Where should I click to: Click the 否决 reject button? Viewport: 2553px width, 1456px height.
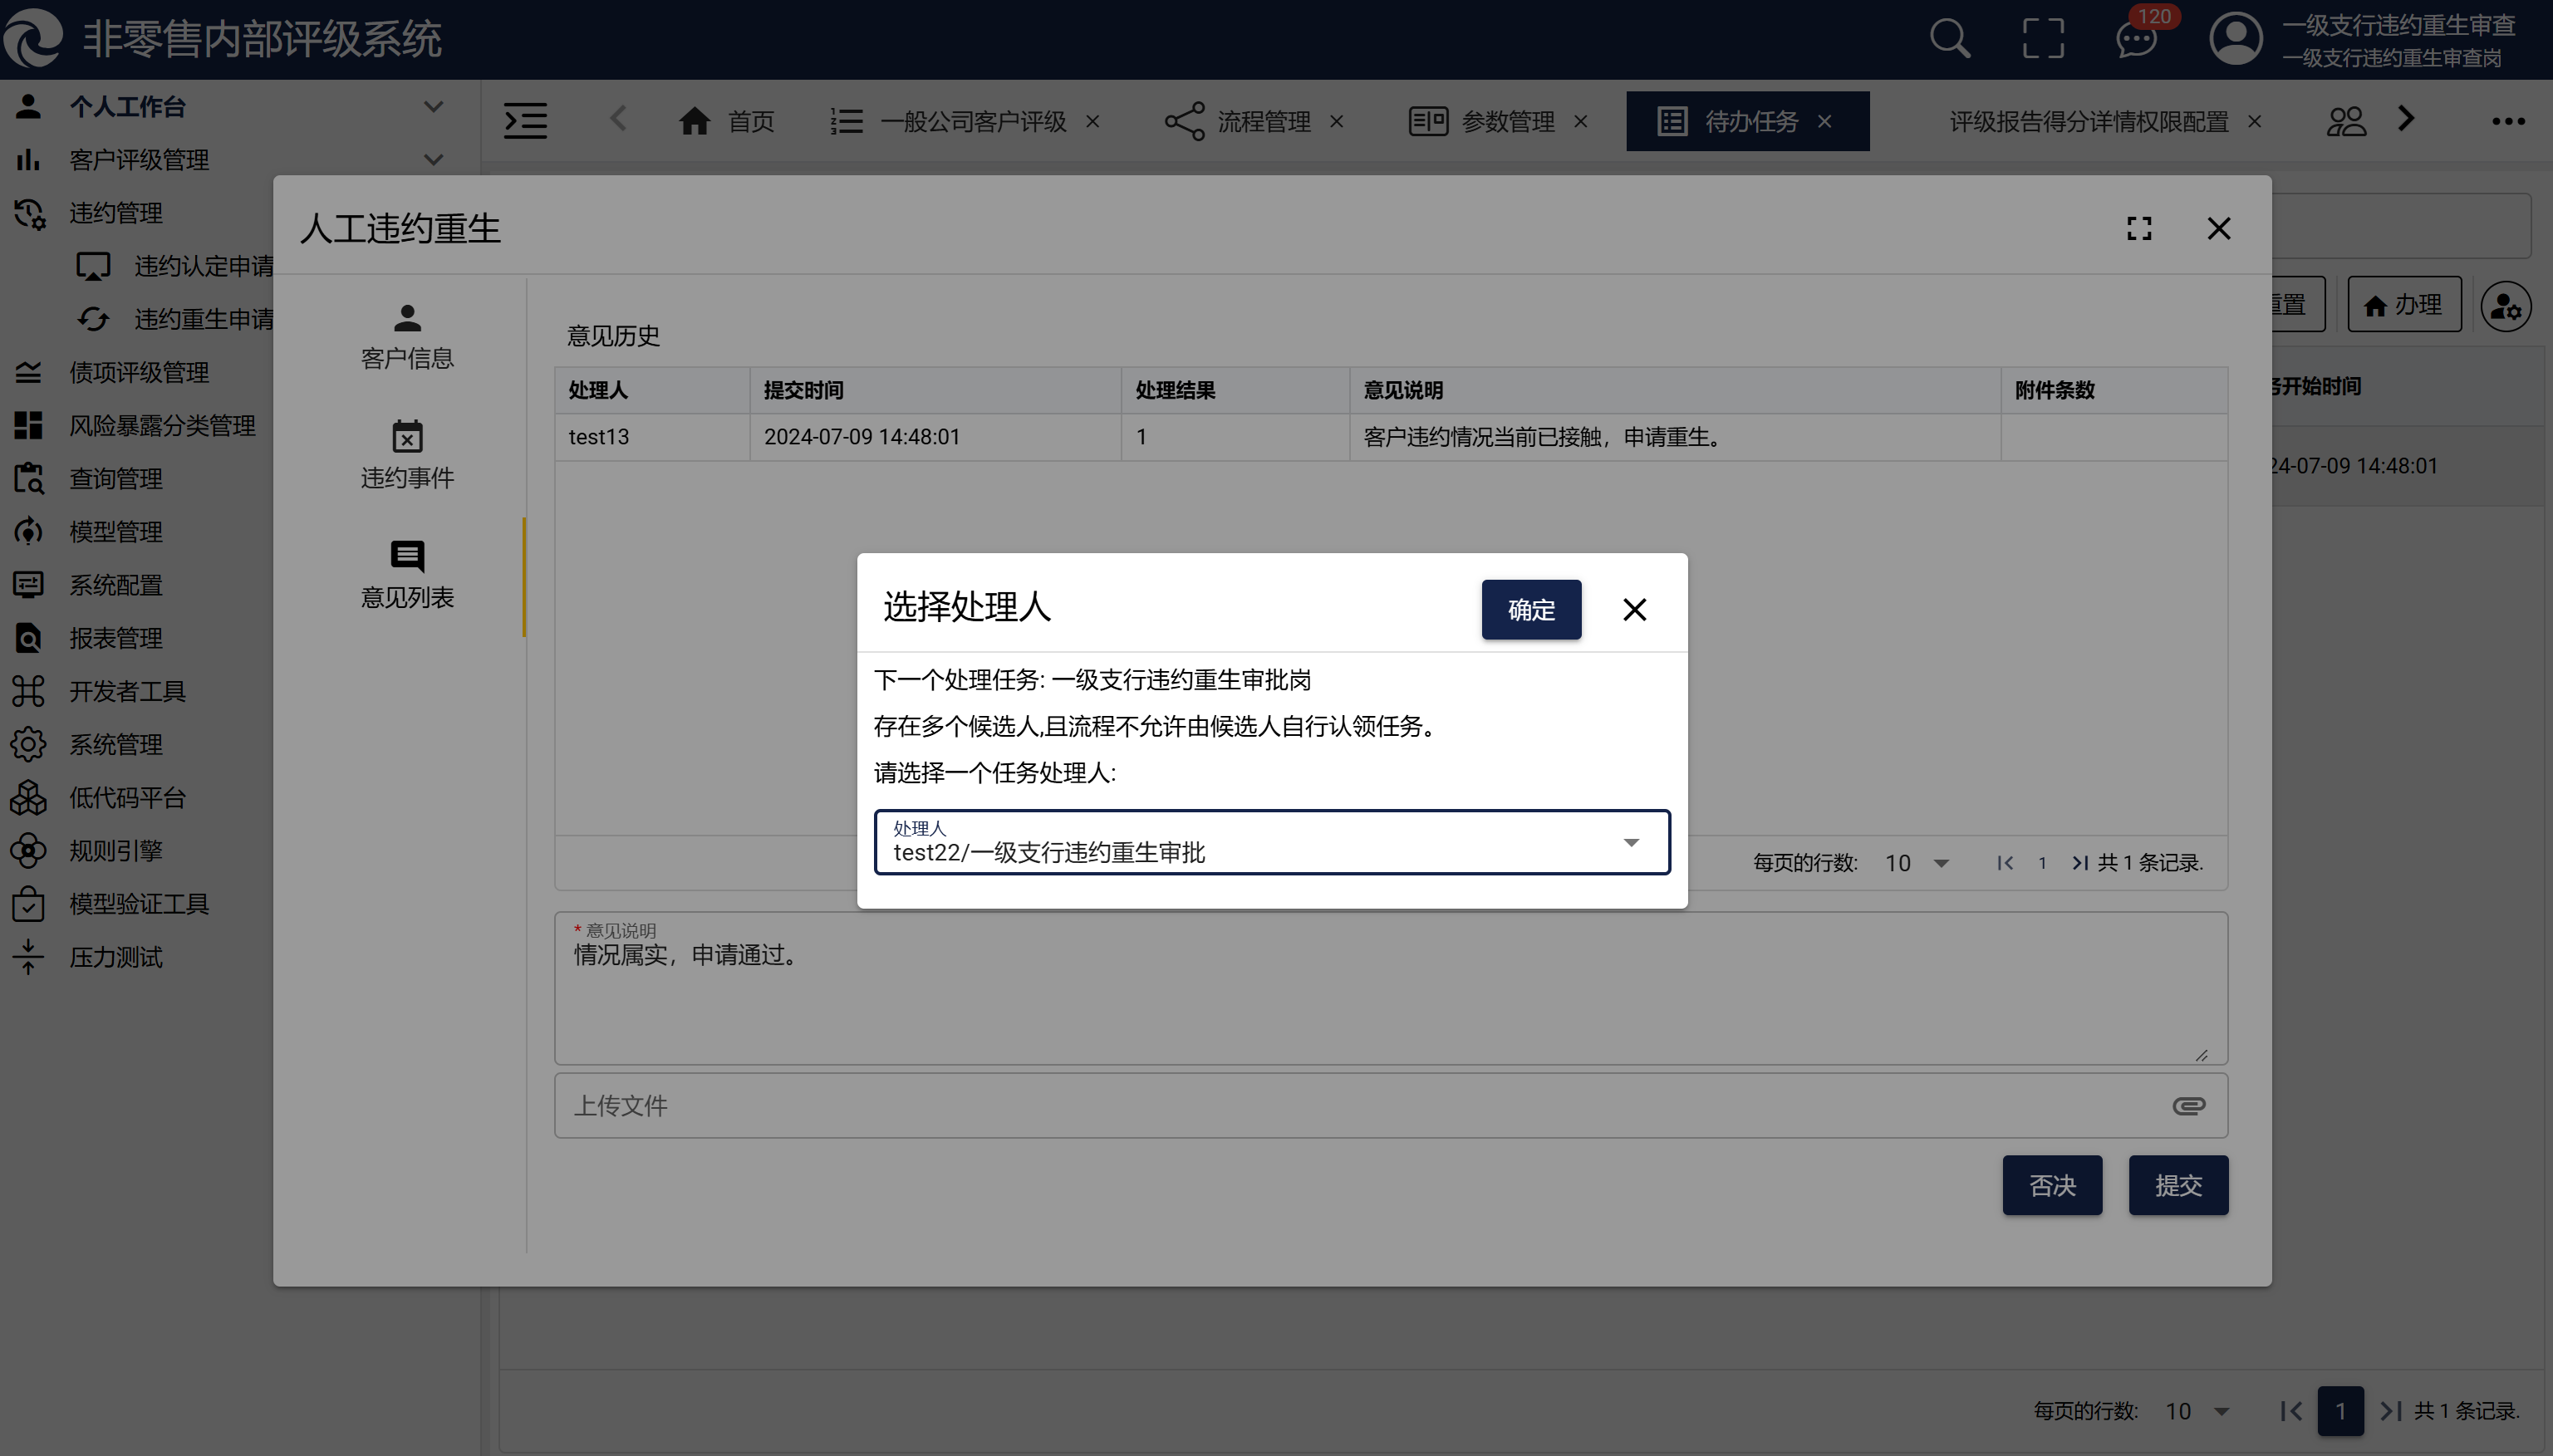click(2051, 1185)
